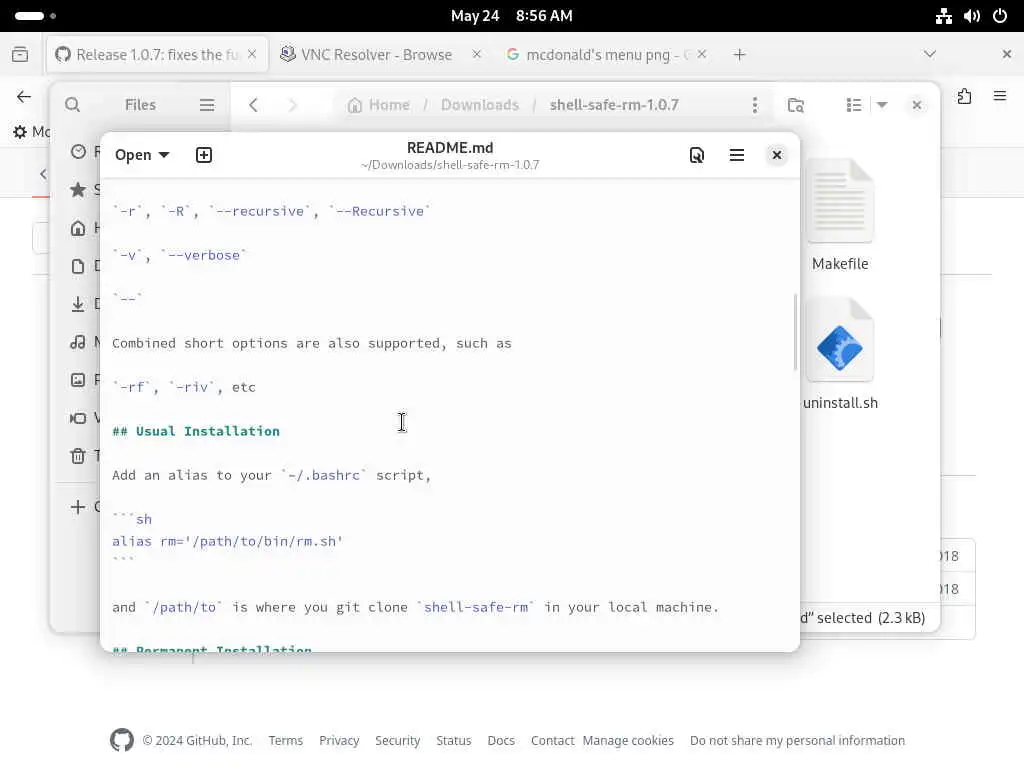This screenshot has height=768, width=1024.
Task: Open the text editor hamburger menu
Action: pyautogui.click(x=737, y=155)
